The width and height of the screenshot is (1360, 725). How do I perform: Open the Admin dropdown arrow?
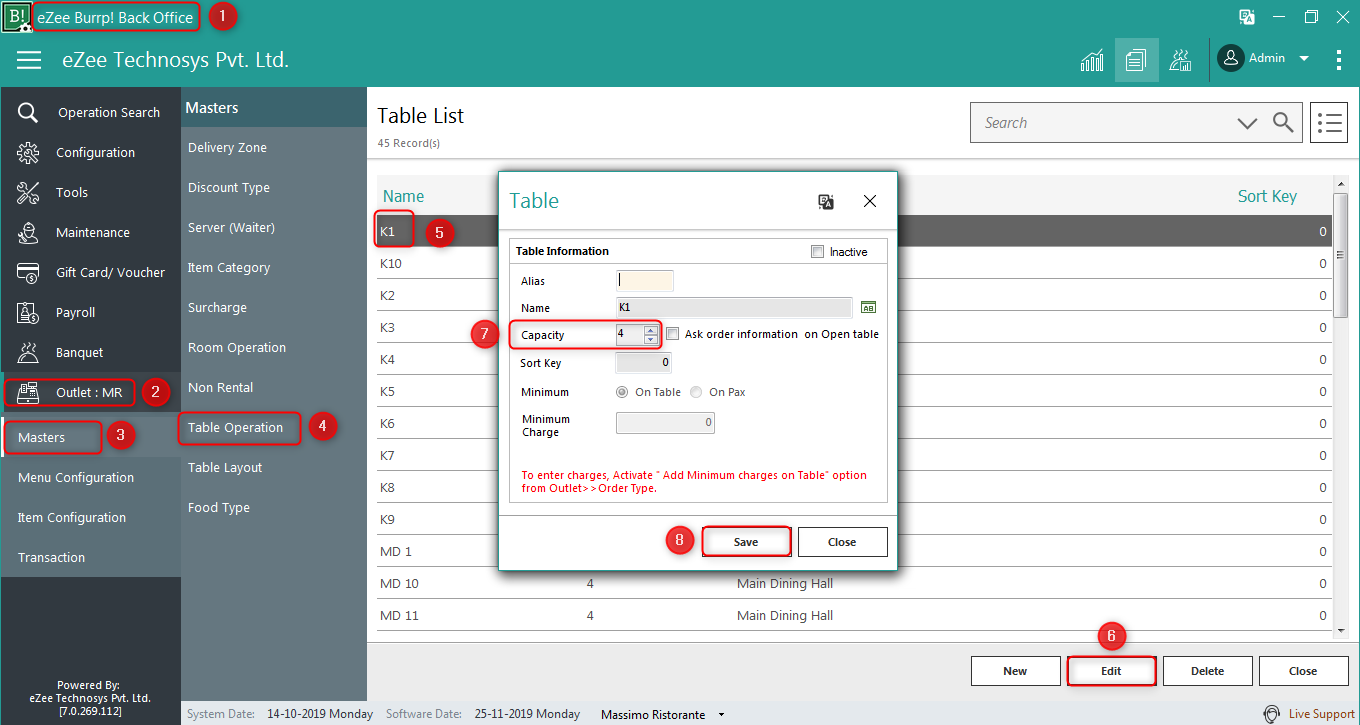pos(1304,59)
